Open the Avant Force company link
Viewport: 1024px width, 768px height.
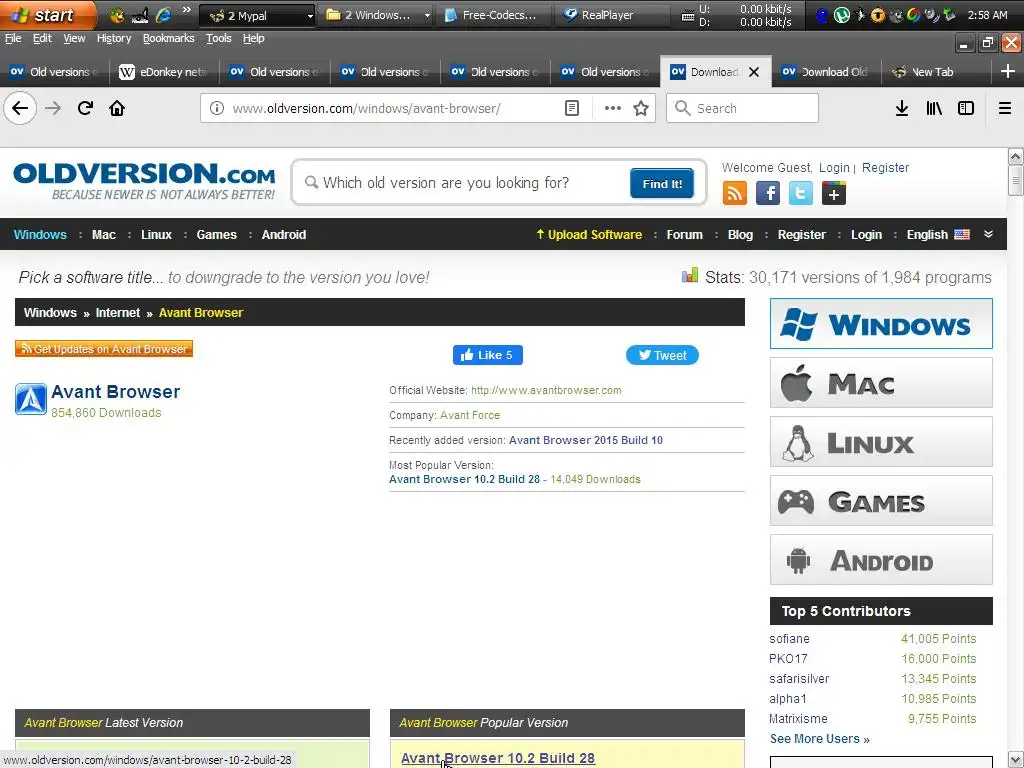[470, 415]
